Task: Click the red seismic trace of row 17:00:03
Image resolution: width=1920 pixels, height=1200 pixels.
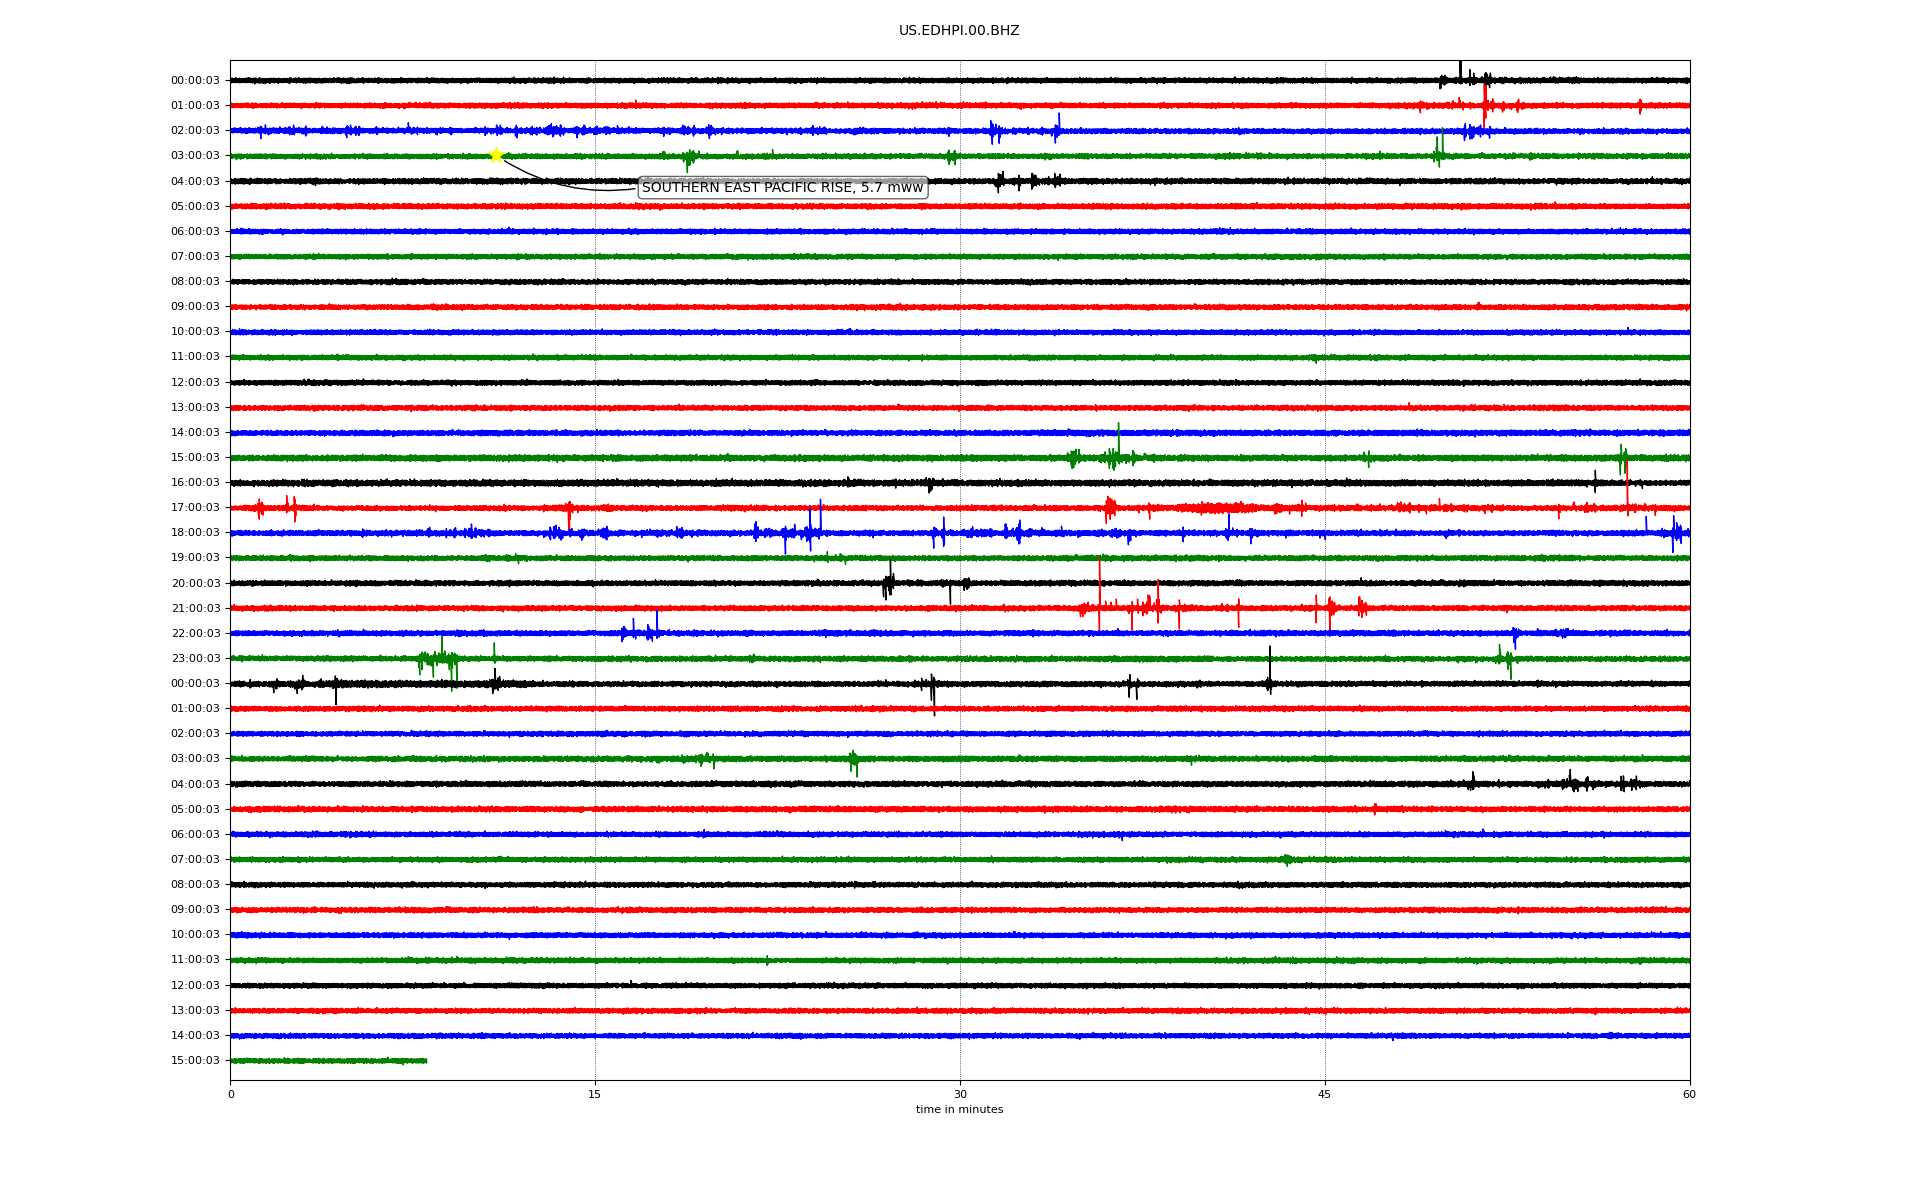Action: click(x=960, y=508)
